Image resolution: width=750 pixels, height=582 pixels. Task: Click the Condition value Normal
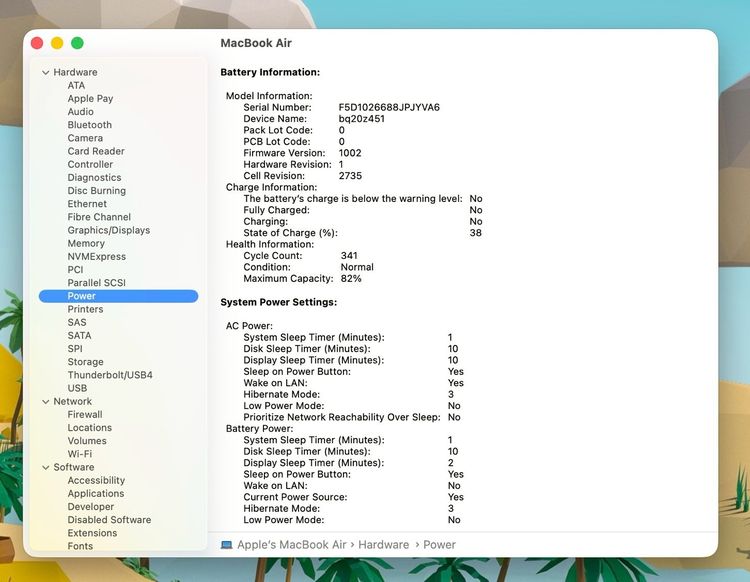(357, 267)
